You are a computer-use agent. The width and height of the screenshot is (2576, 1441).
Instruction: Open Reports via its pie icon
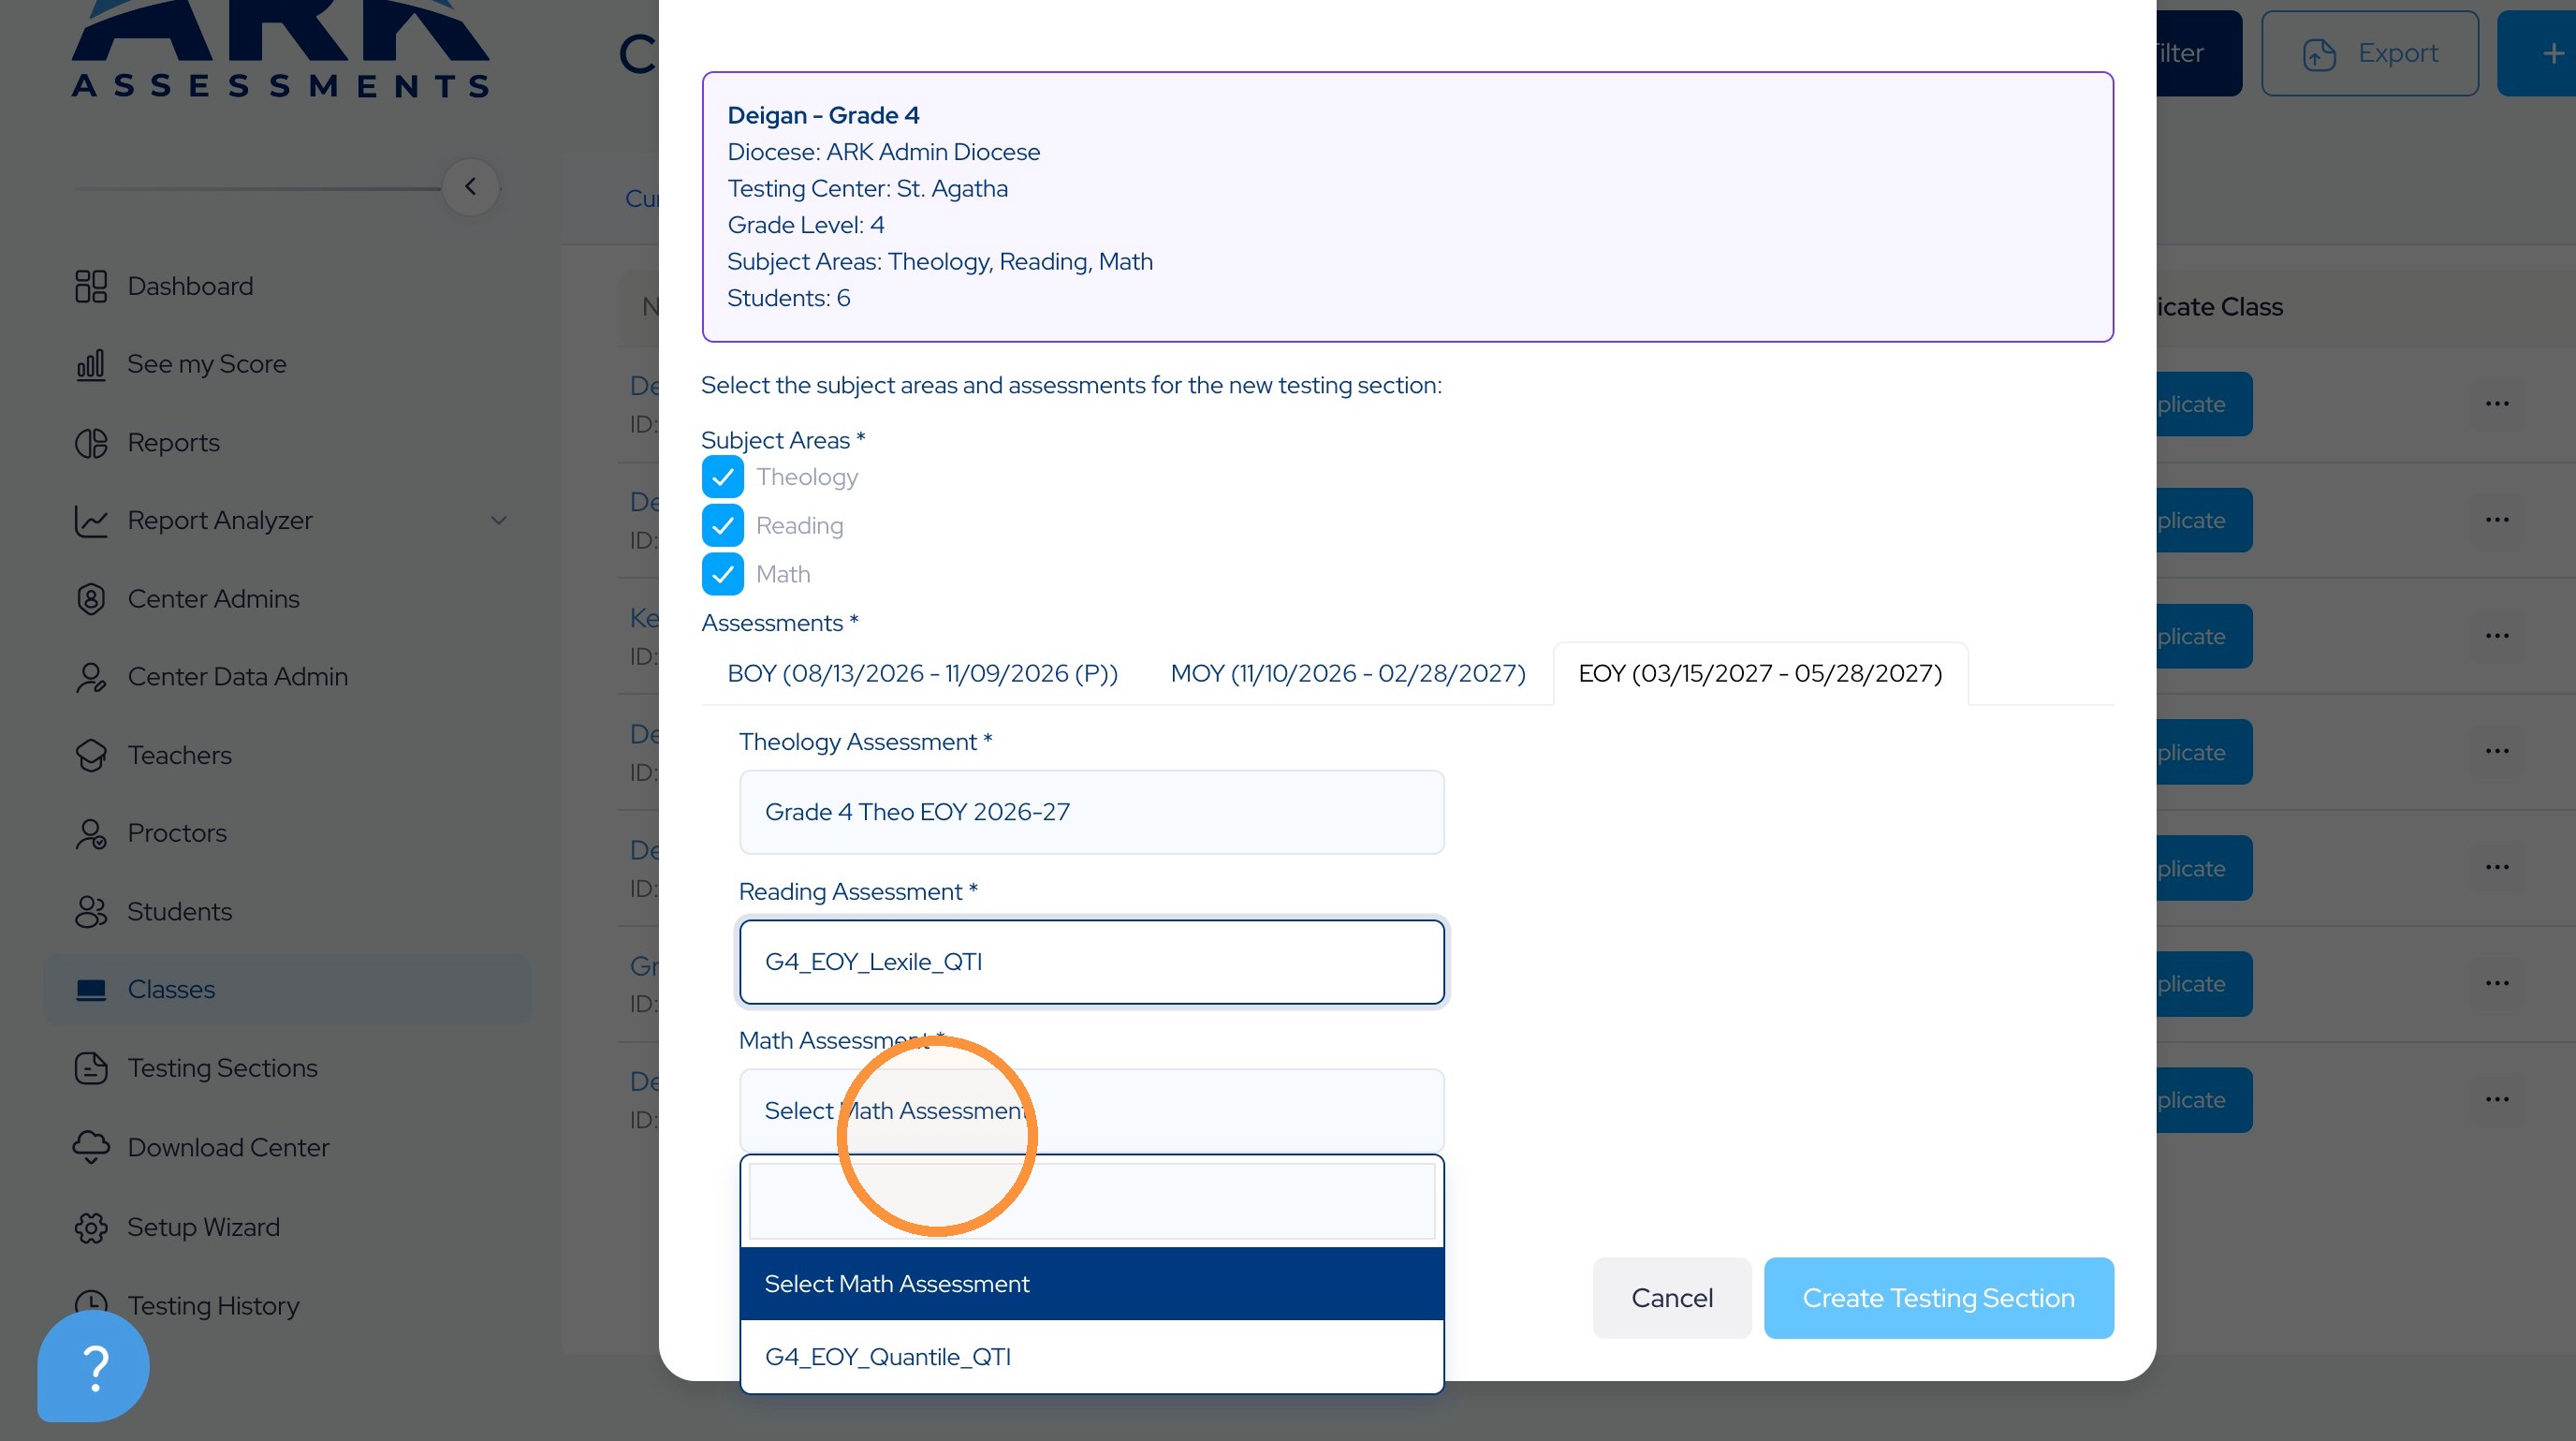(91, 443)
